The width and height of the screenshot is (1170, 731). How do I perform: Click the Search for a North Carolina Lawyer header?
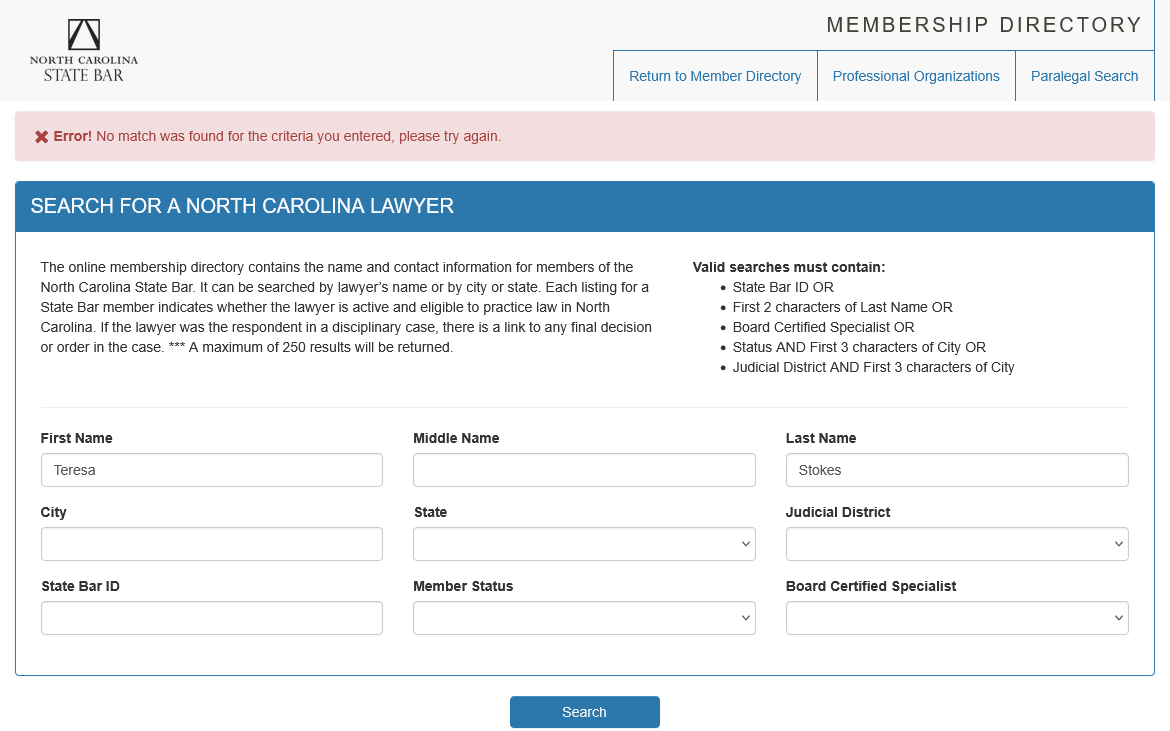242,207
